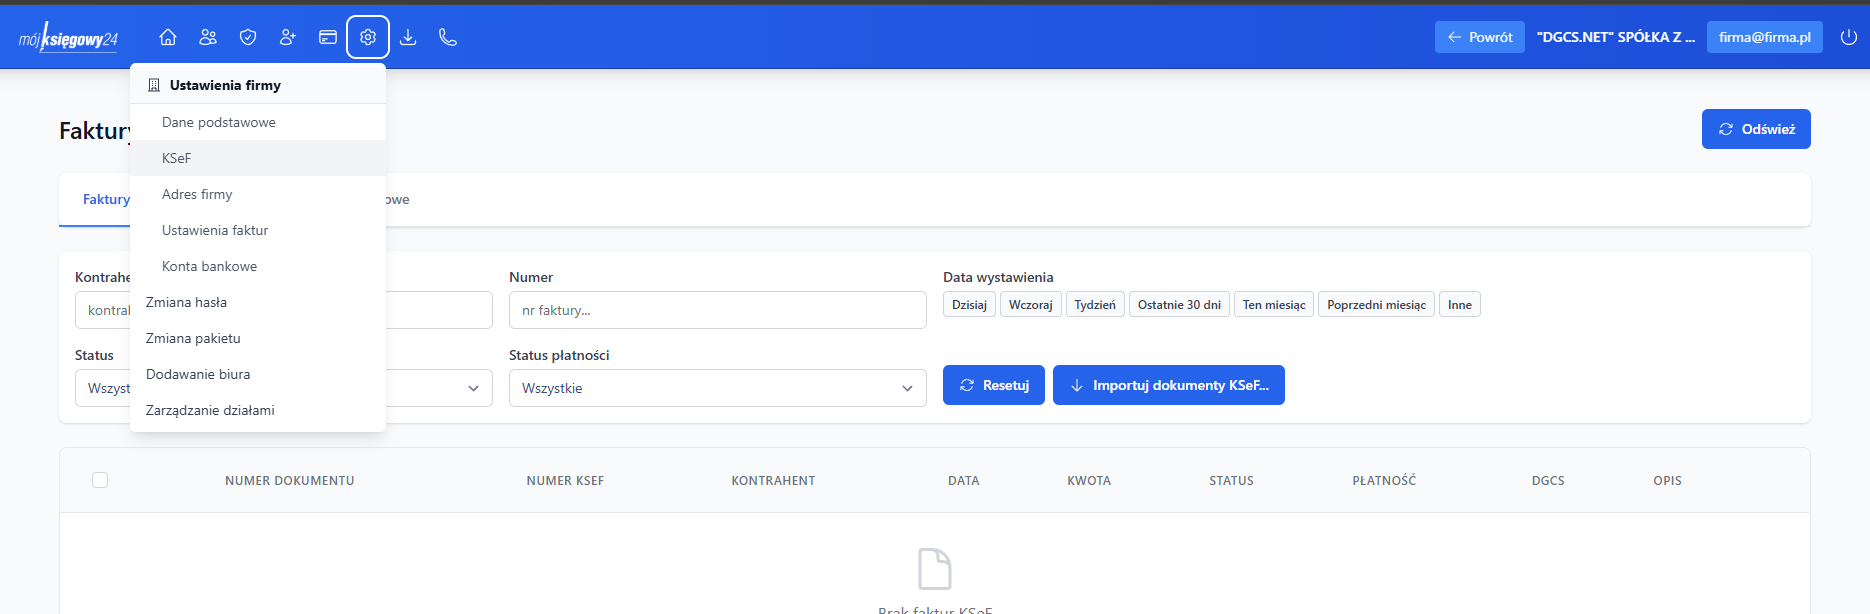Image resolution: width=1870 pixels, height=614 pixels.
Task: Focus the nr faktury input field
Action: pos(717,310)
